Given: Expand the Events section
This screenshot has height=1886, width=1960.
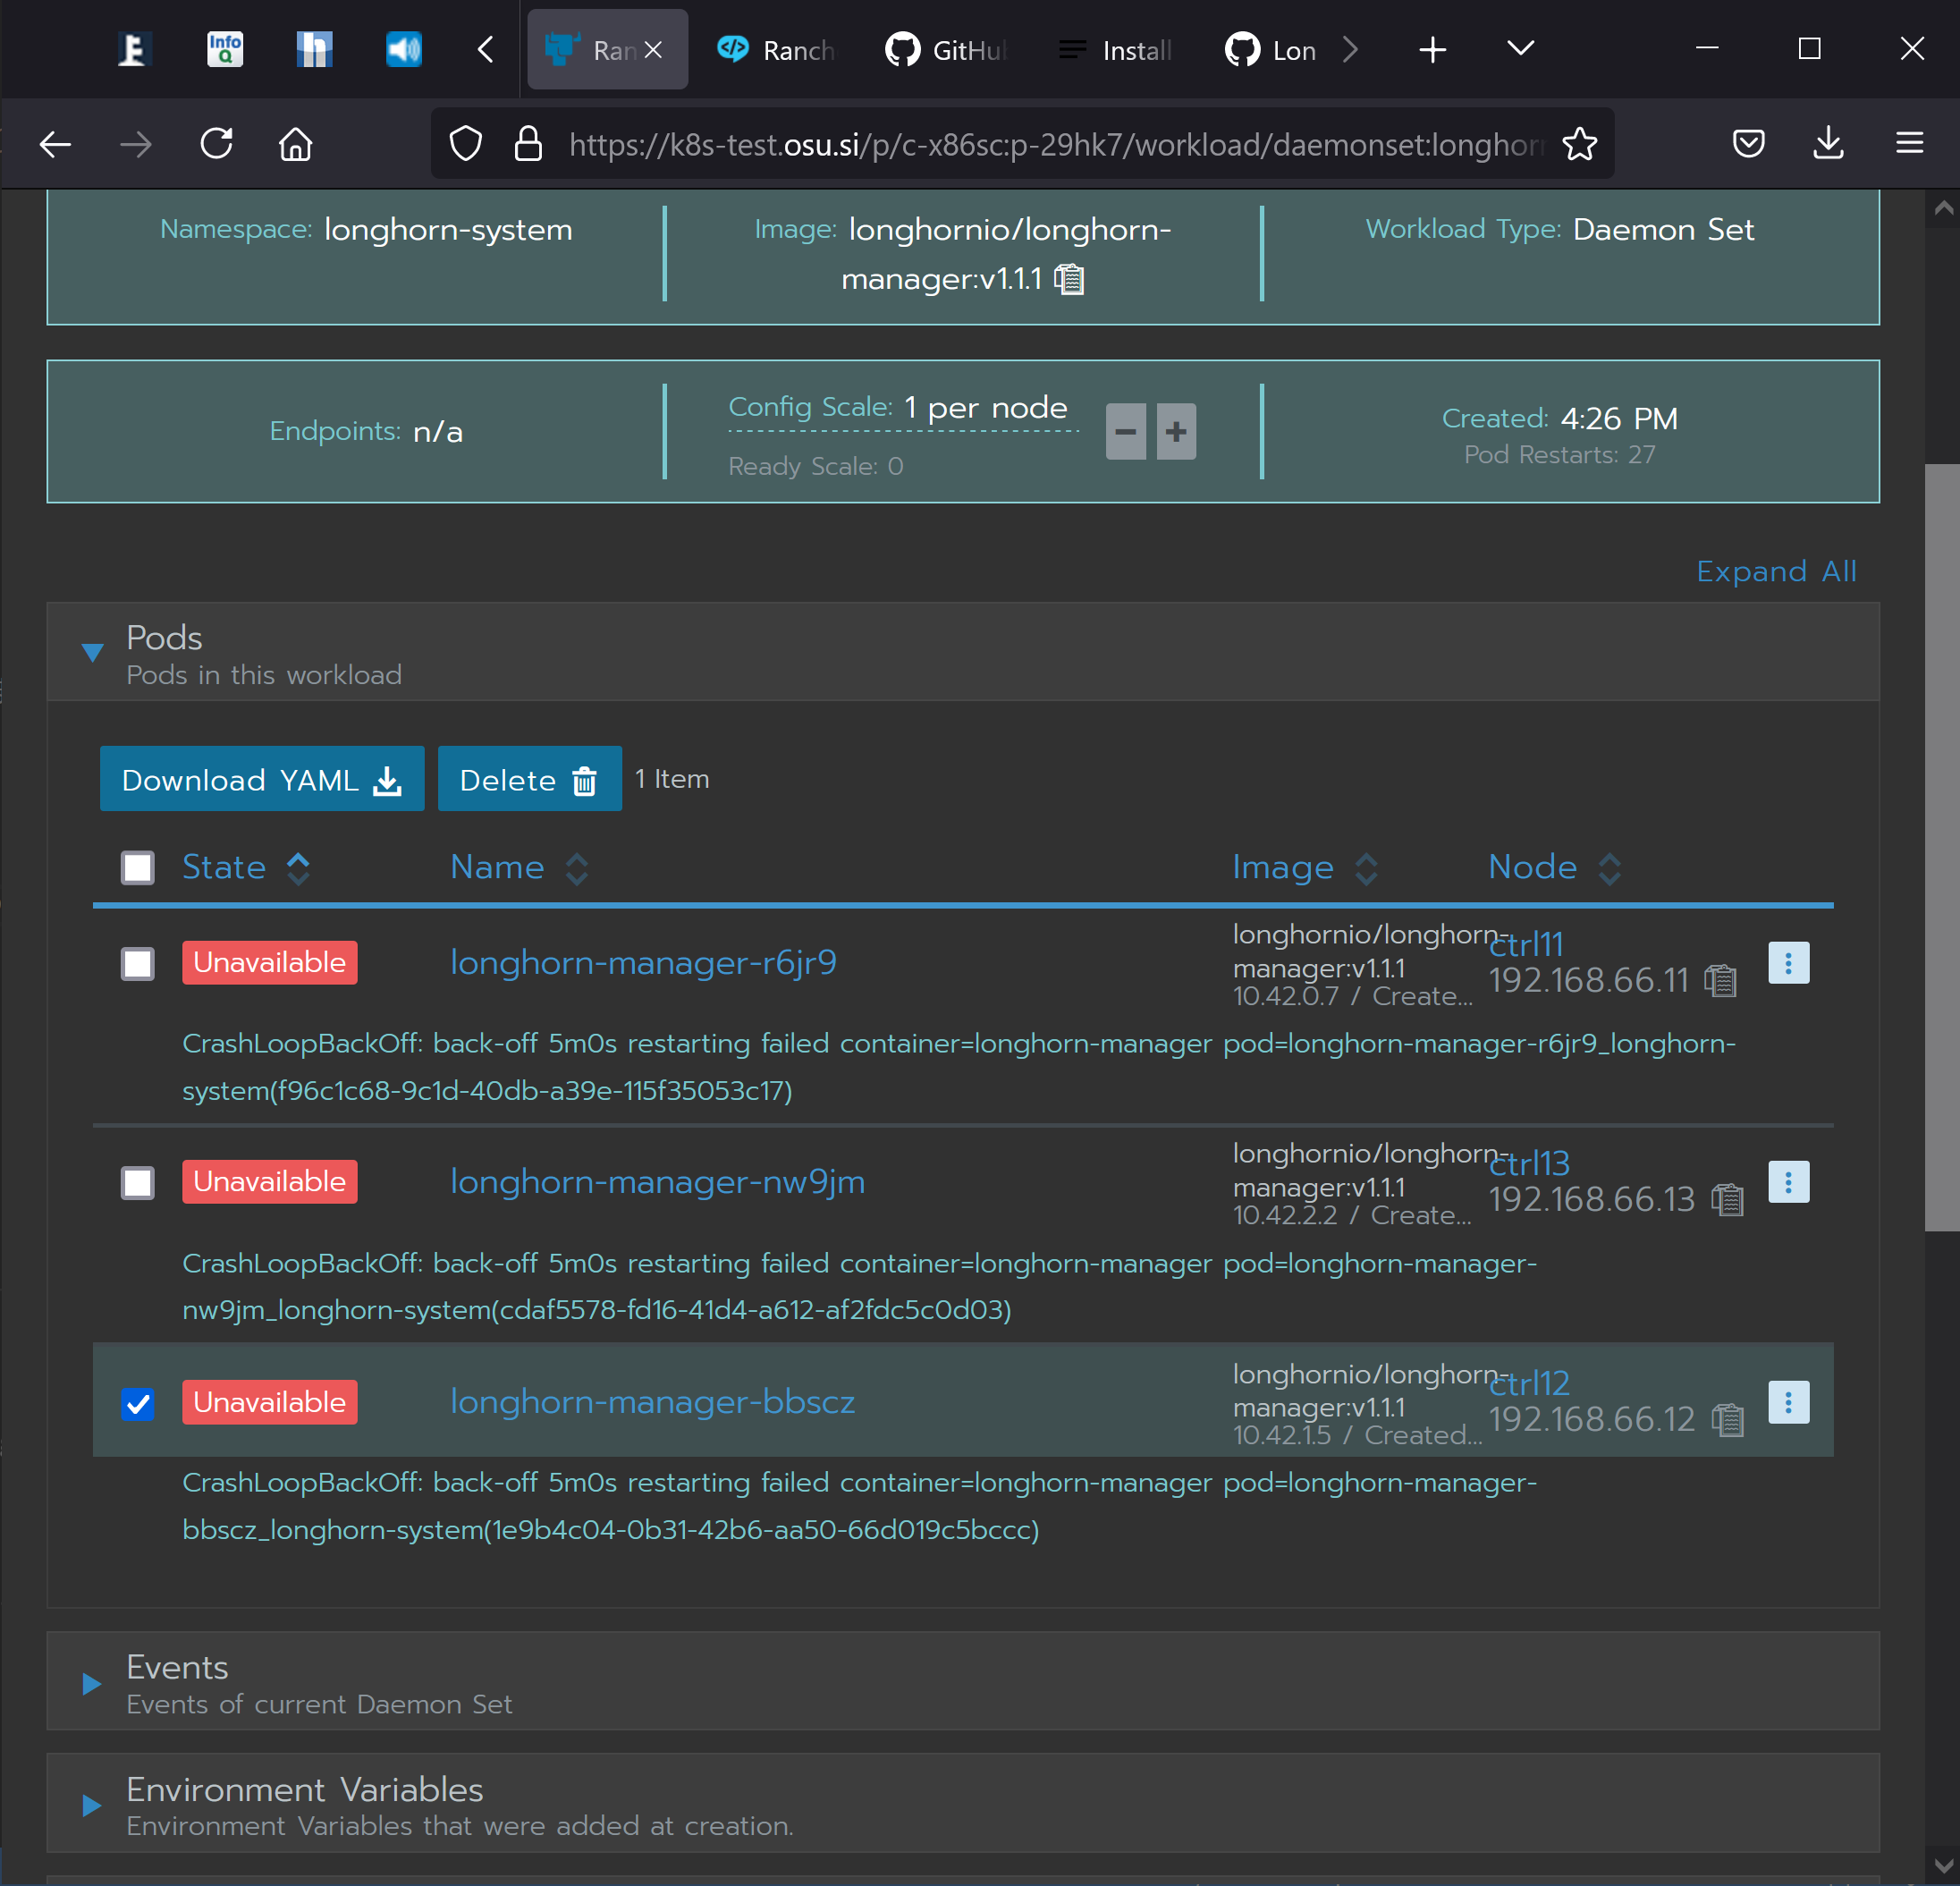Looking at the screenshot, I should pos(92,1683).
